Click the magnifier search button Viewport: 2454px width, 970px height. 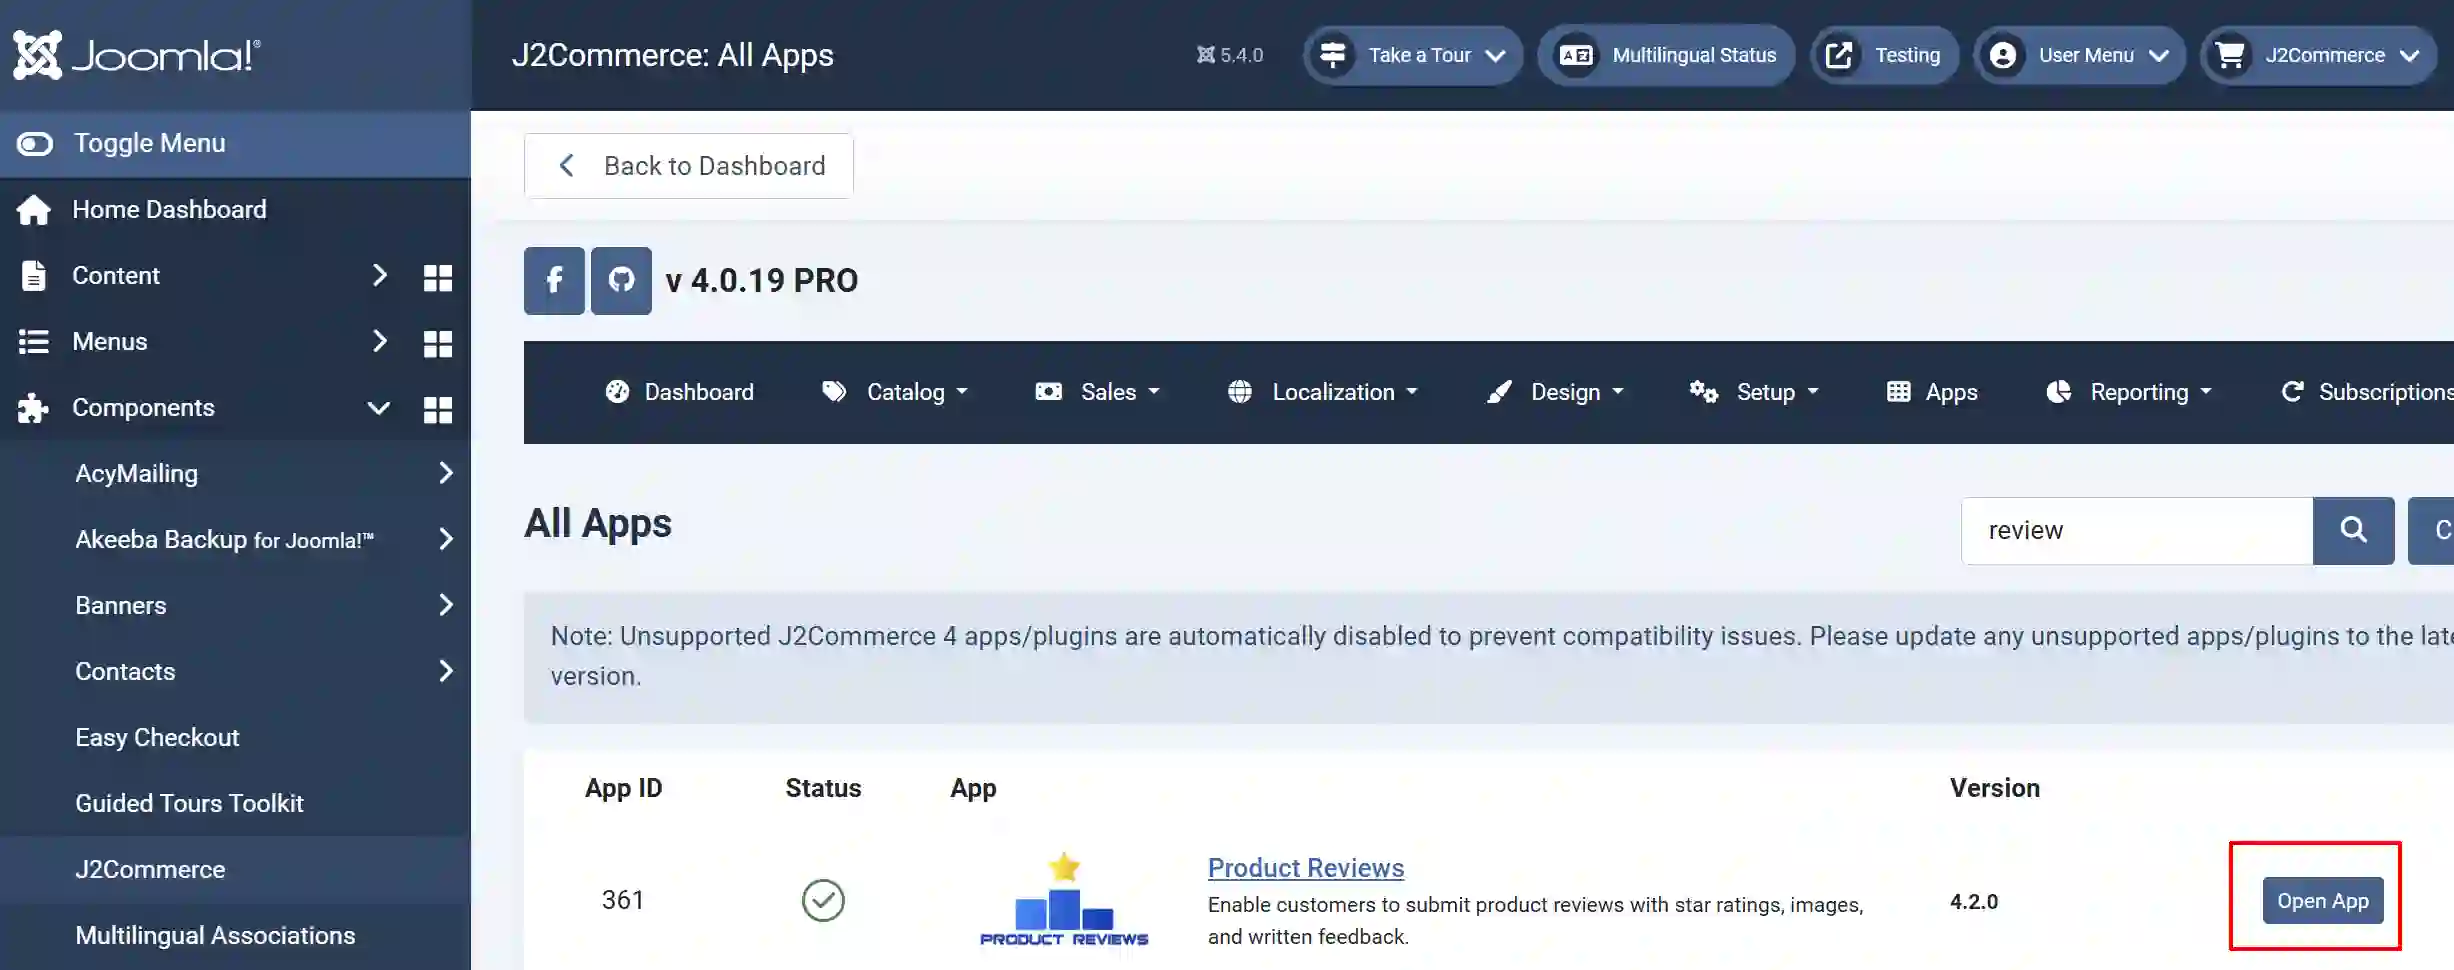tap(2354, 531)
